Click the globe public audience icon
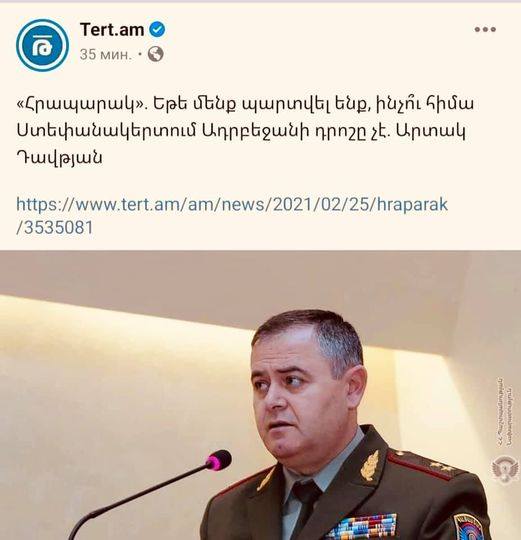The height and width of the screenshot is (540, 521). 156,54
